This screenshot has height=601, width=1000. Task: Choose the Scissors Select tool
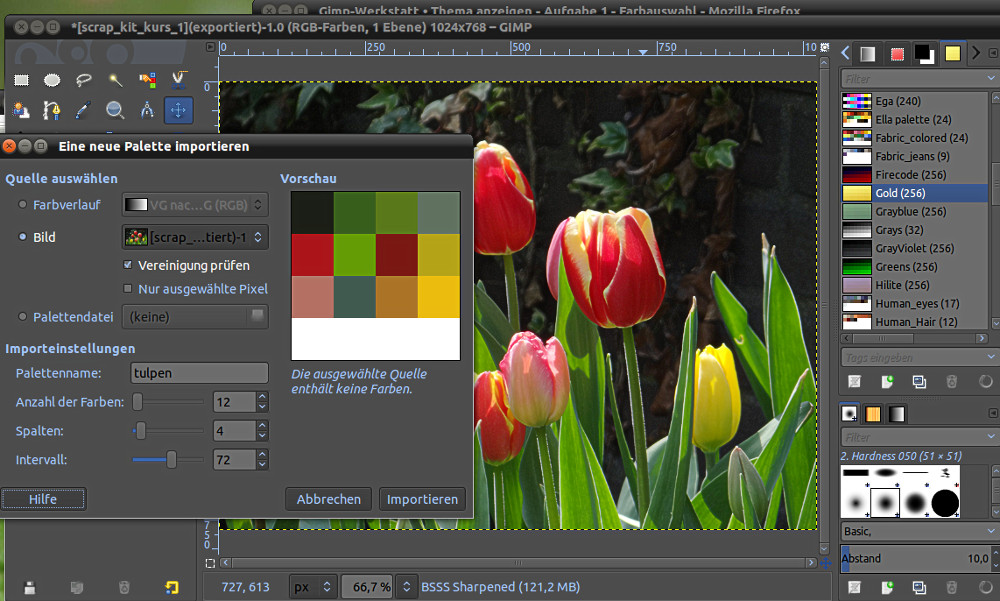(x=179, y=80)
